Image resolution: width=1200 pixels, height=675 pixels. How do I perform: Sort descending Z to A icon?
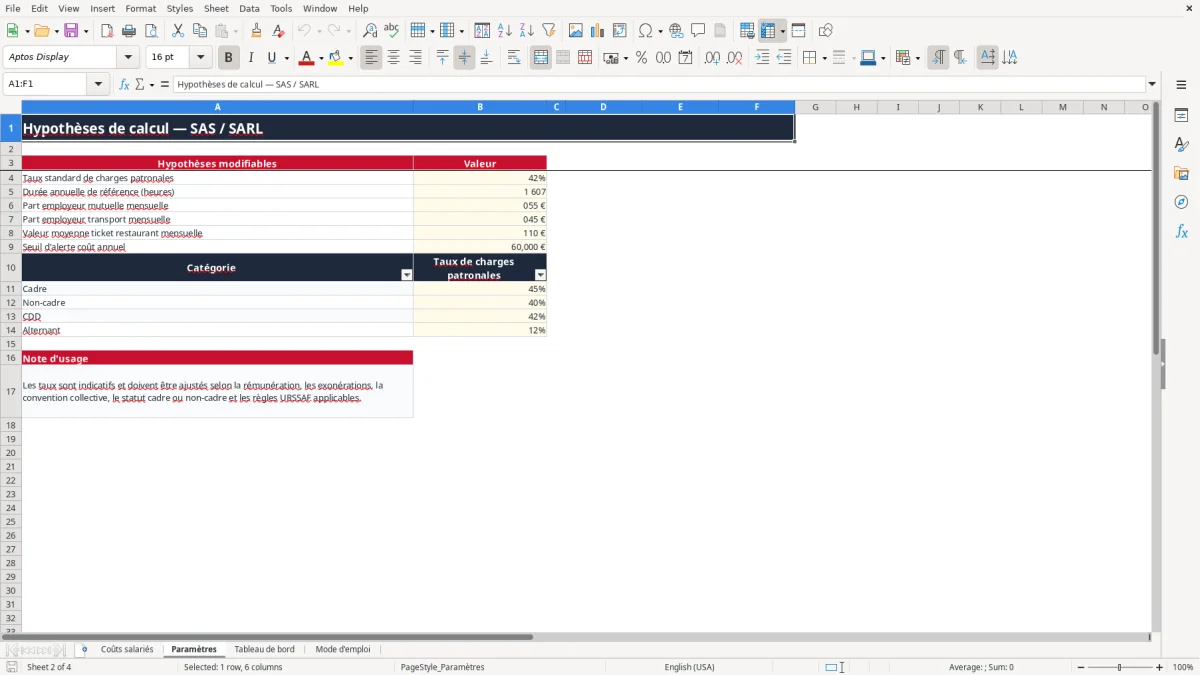[527, 31]
